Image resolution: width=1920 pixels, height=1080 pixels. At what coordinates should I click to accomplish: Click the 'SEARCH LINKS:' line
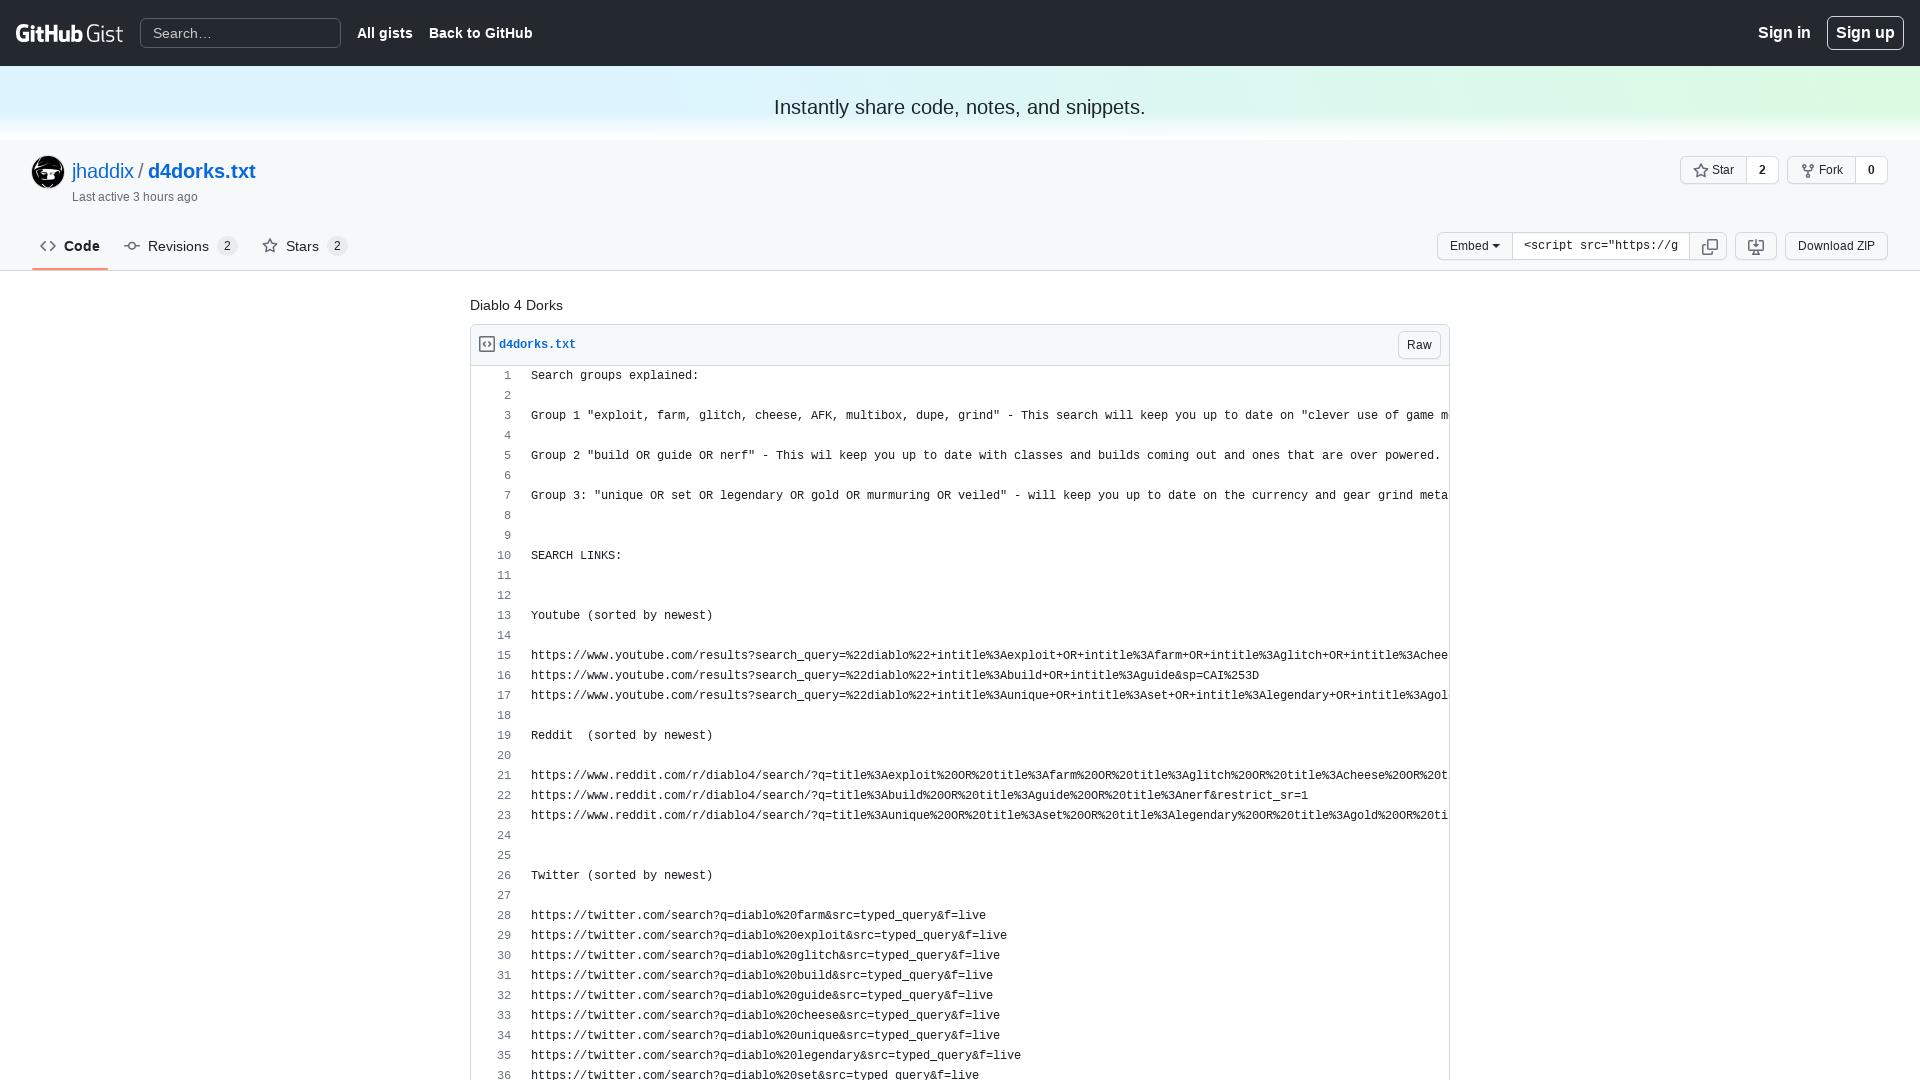tap(576, 556)
